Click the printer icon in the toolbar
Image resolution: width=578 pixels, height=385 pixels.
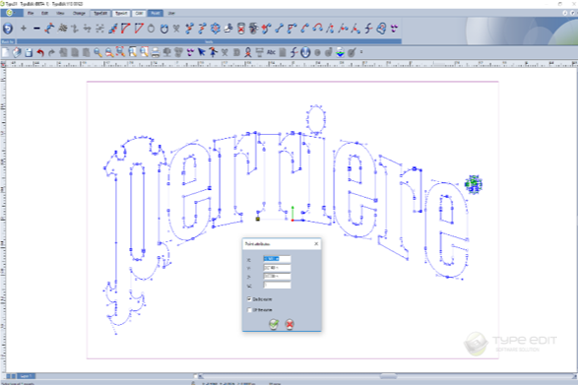coord(156,53)
